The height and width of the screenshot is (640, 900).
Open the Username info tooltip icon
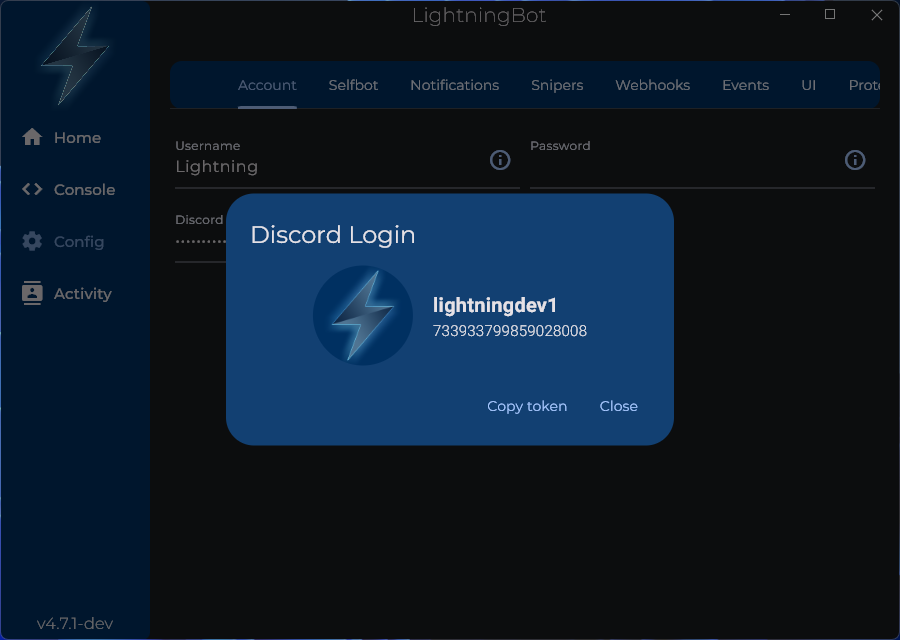500,160
